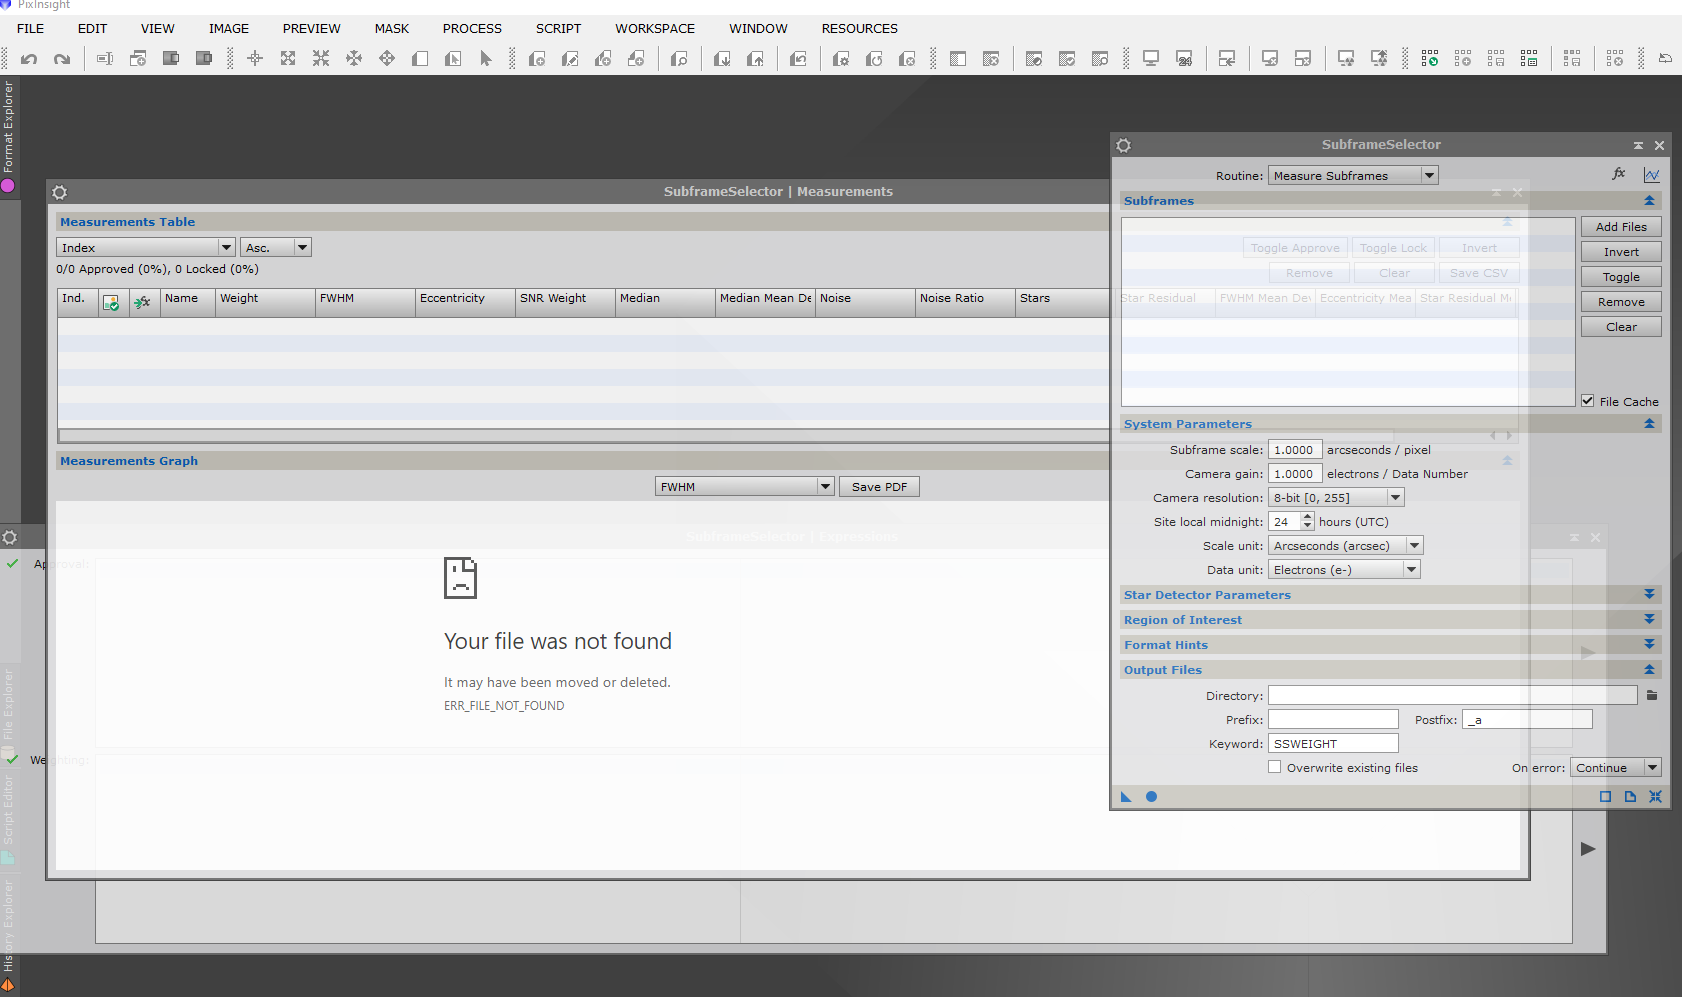Image resolution: width=1682 pixels, height=997 pixels.
Task: Click the Add Files button
Action: (x=1621, y=227)
